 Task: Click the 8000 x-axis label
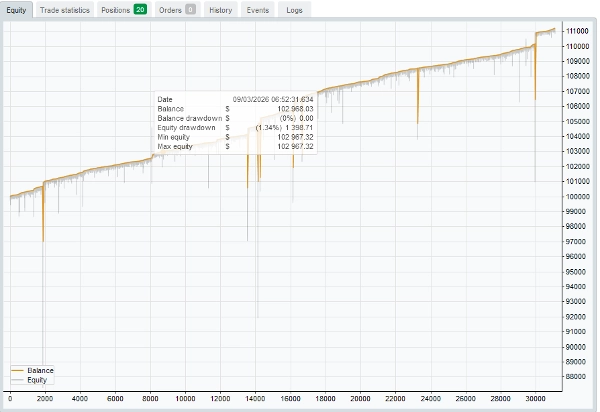[150, 398]
